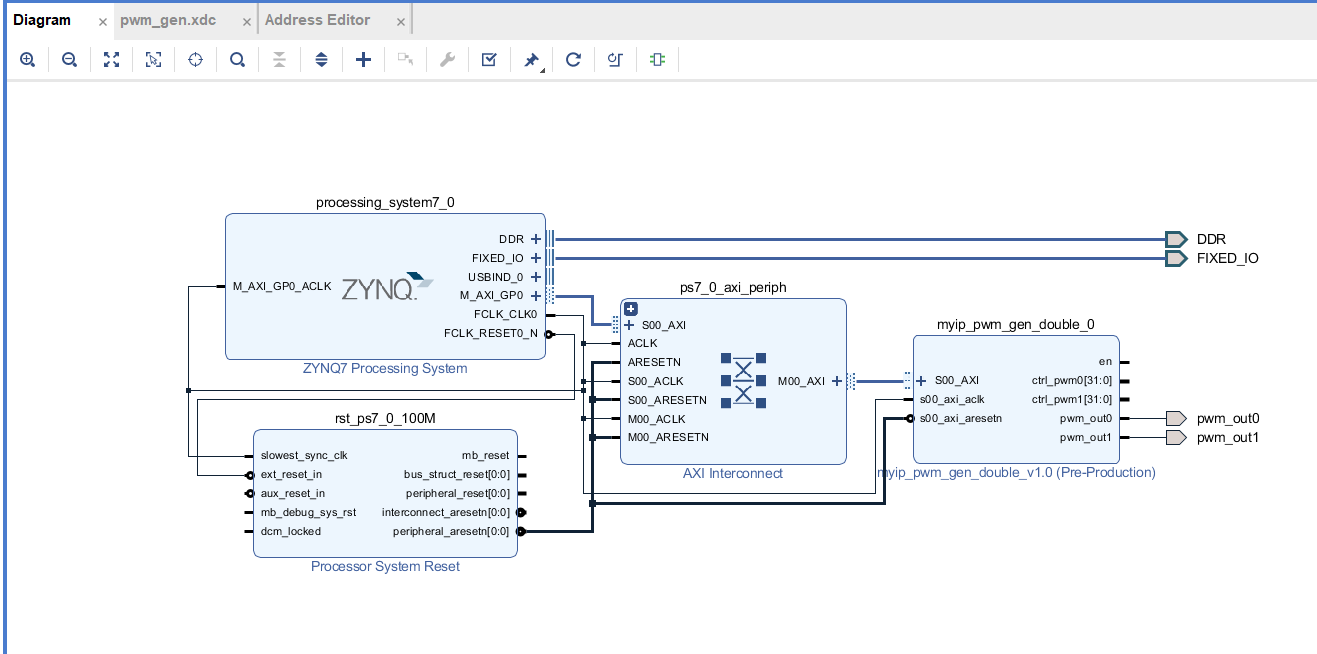Select the rst_ps7_0_100M block title

point(385,418)
